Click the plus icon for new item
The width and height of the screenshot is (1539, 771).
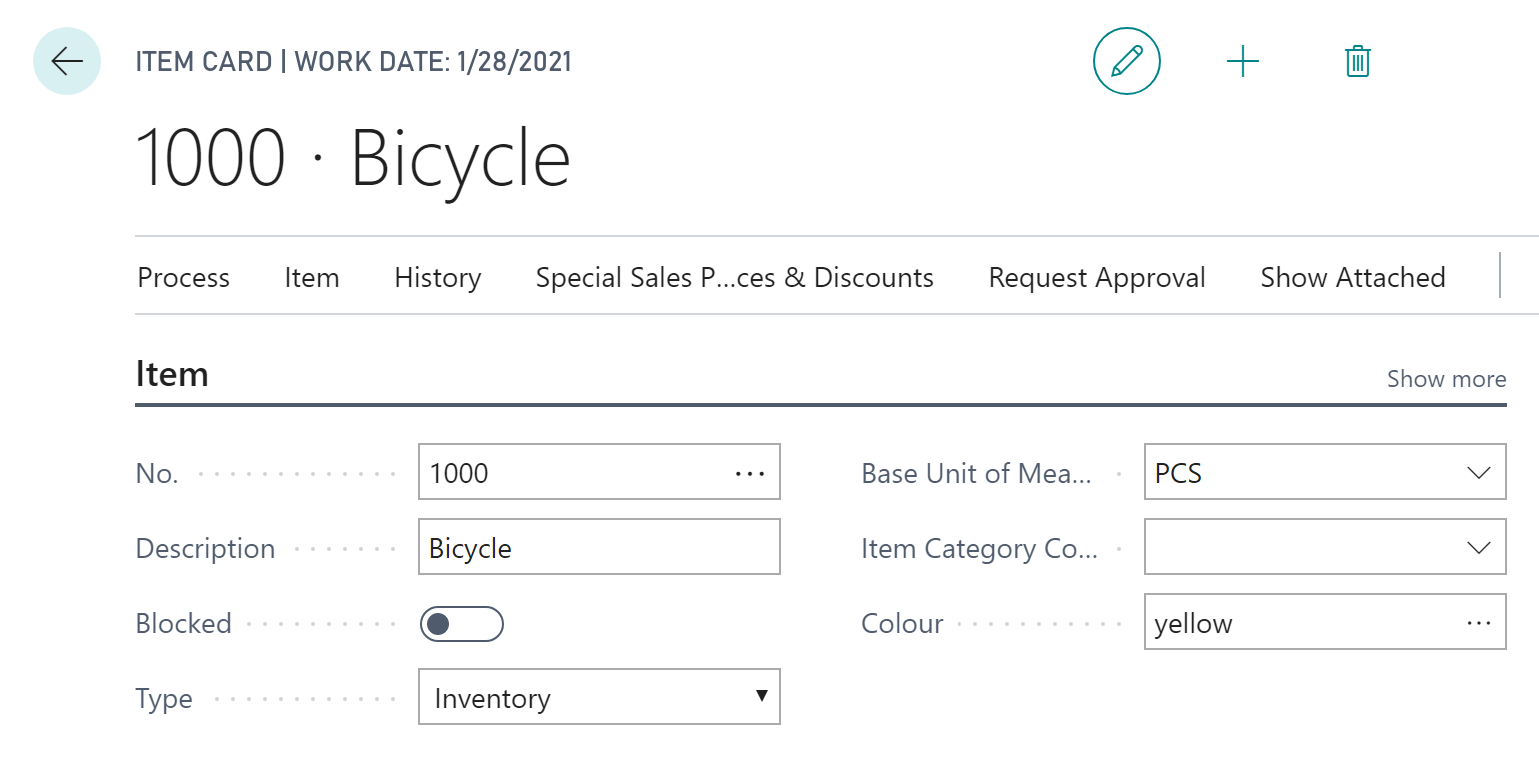(x=1243, y=62)
